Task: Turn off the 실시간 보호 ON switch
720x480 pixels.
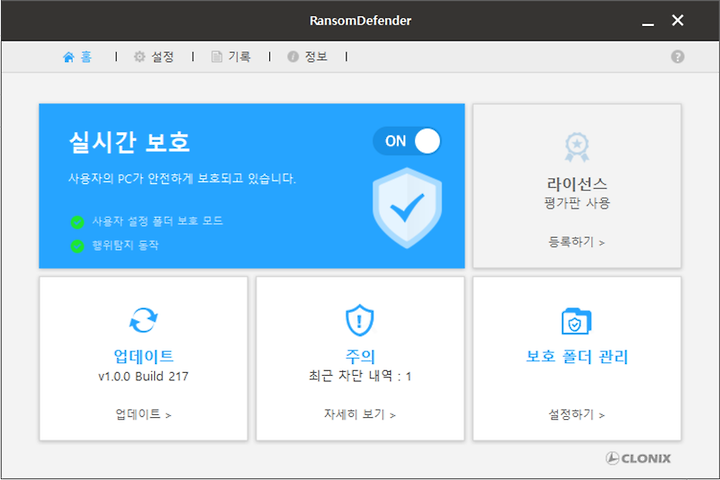Action: pos(407,141)
